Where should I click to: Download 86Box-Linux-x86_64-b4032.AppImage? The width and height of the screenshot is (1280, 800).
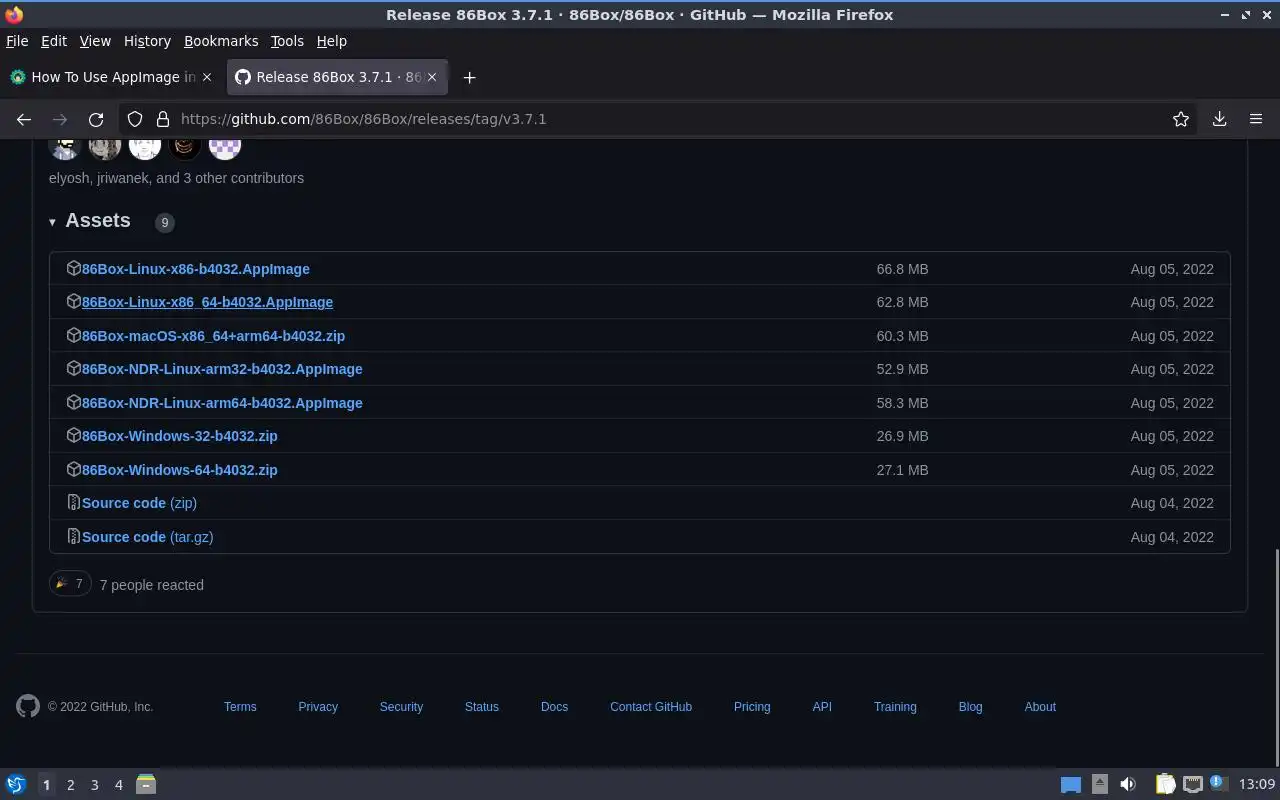(207, 302)
